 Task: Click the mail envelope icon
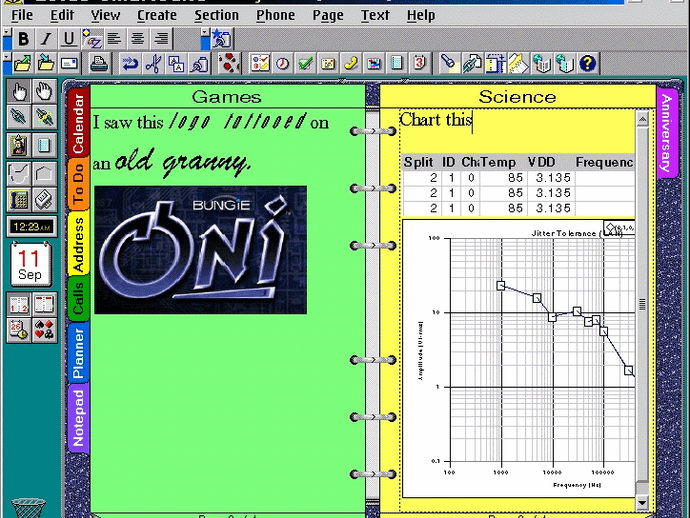pyautogui.click(x=69, y=63)
